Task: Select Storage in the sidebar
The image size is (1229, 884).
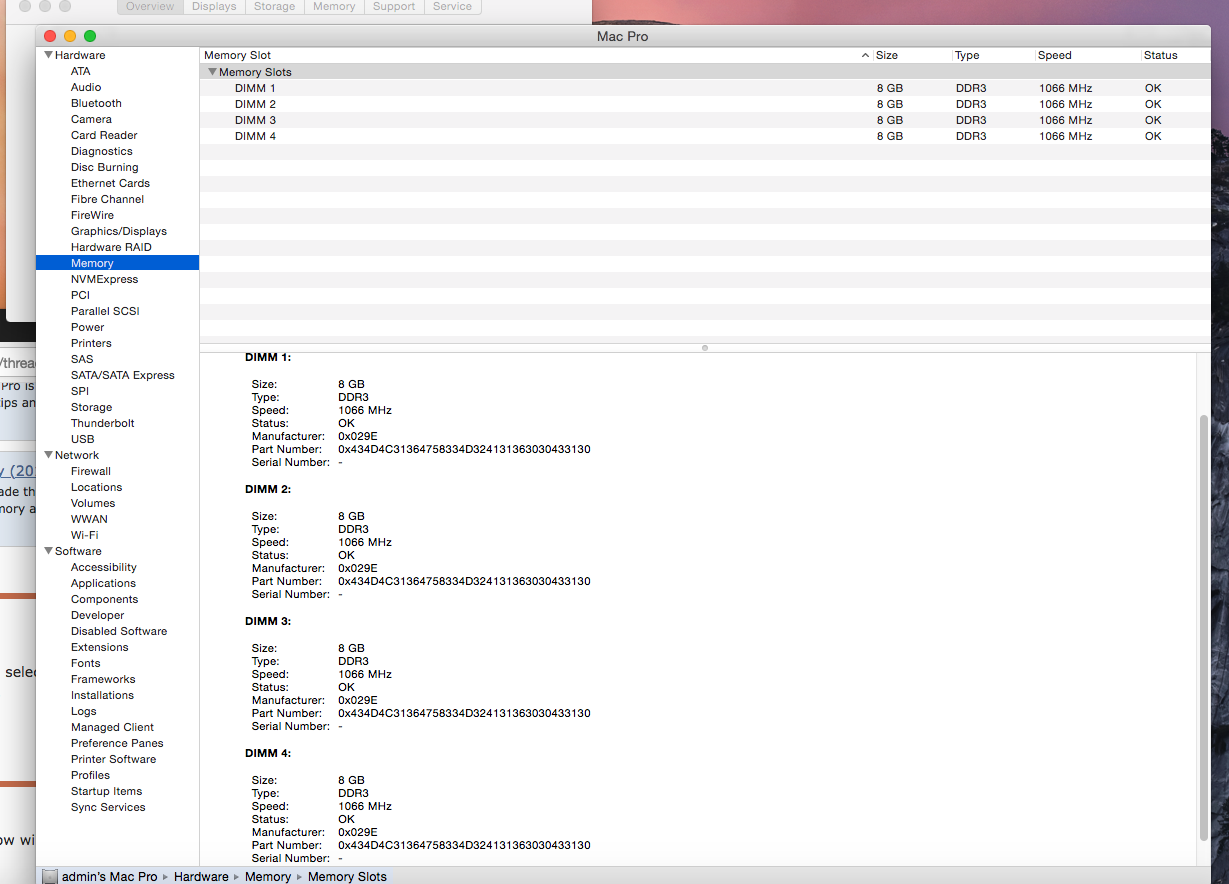Action: [x=91, y=407]
